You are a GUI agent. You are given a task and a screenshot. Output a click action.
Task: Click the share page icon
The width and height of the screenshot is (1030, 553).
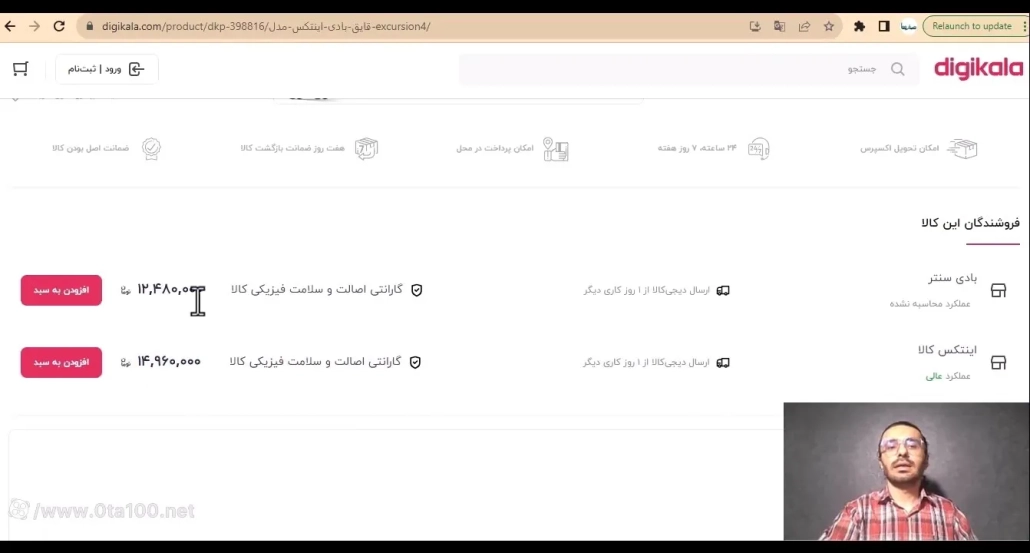click(x=804, y=26)
